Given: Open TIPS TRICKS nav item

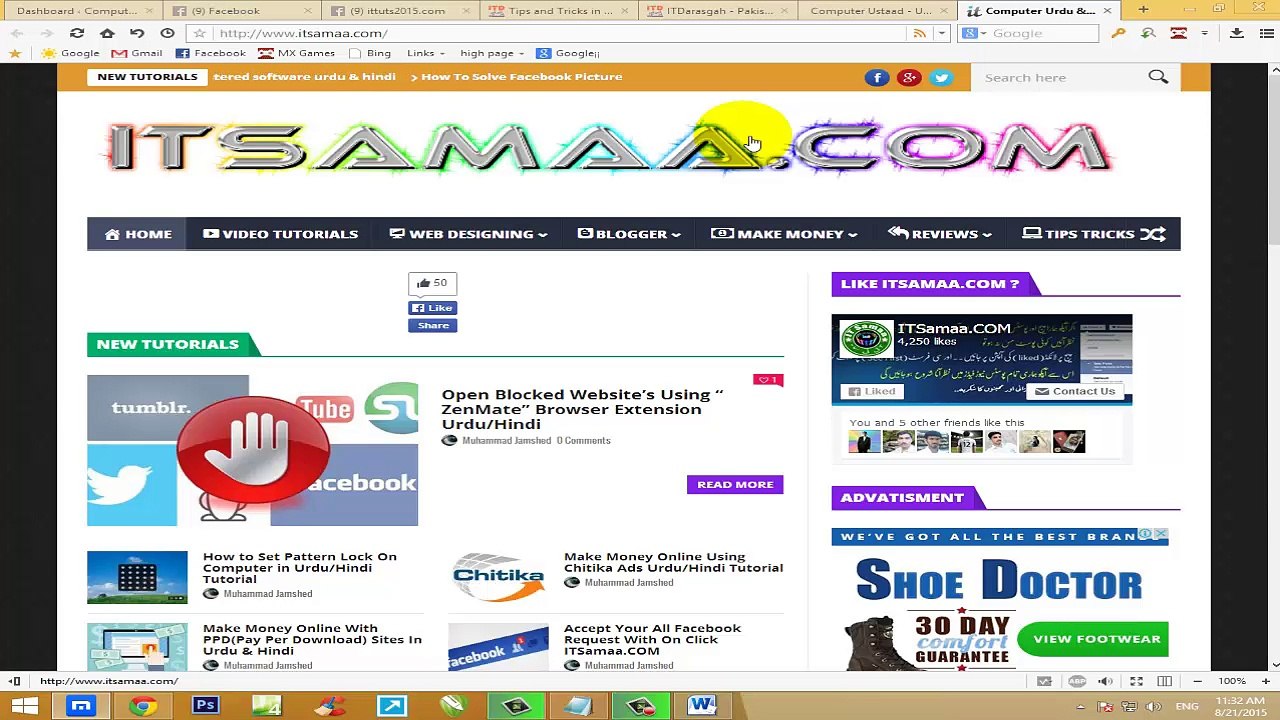Looking at the screenshot, I should pos(1079,234).
